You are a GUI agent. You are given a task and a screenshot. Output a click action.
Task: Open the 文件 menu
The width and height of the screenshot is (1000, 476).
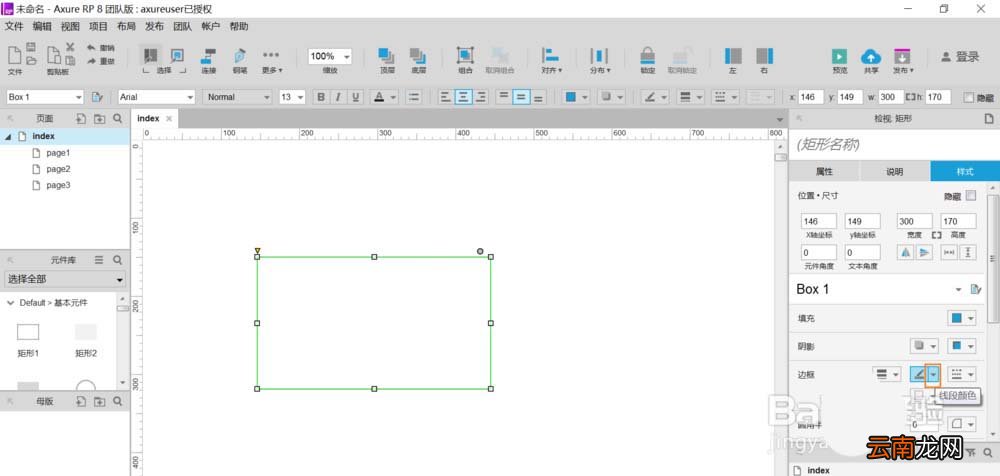click(x=14, y=26)
